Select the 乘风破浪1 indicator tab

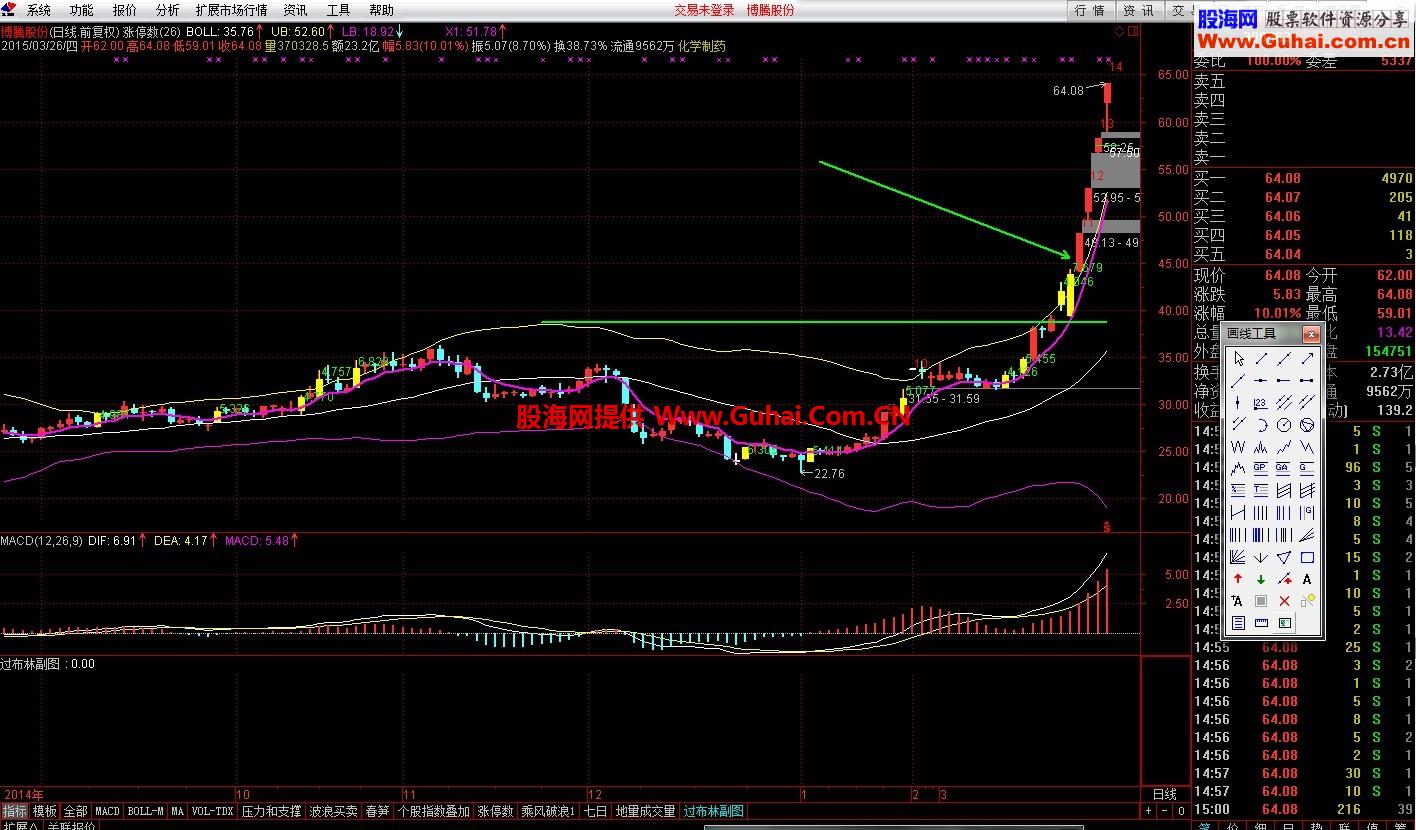pyautogui.click(x=548, y=811)
